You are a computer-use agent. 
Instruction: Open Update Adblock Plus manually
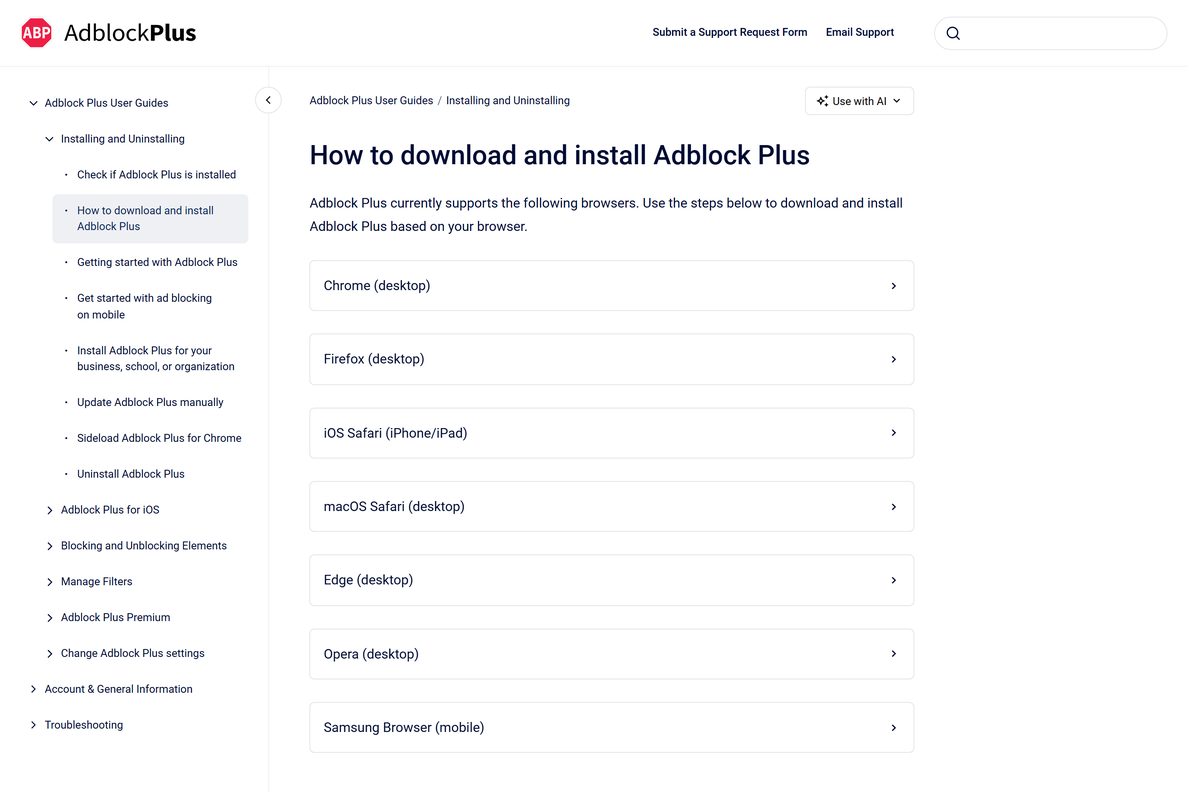click(150, 402)
